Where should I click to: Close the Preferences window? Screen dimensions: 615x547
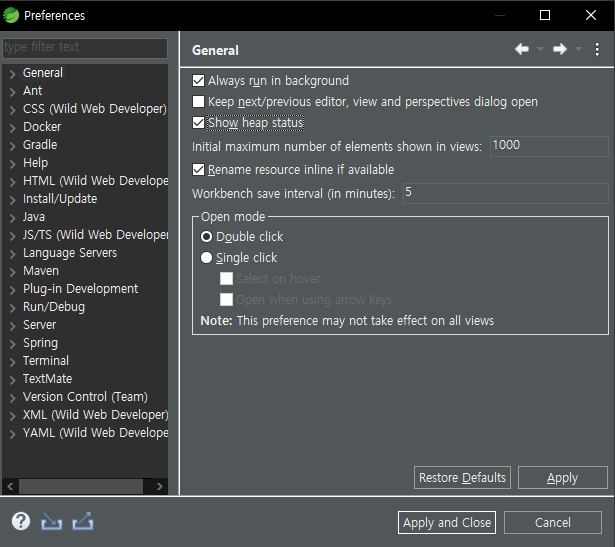(x=591, y=15)
